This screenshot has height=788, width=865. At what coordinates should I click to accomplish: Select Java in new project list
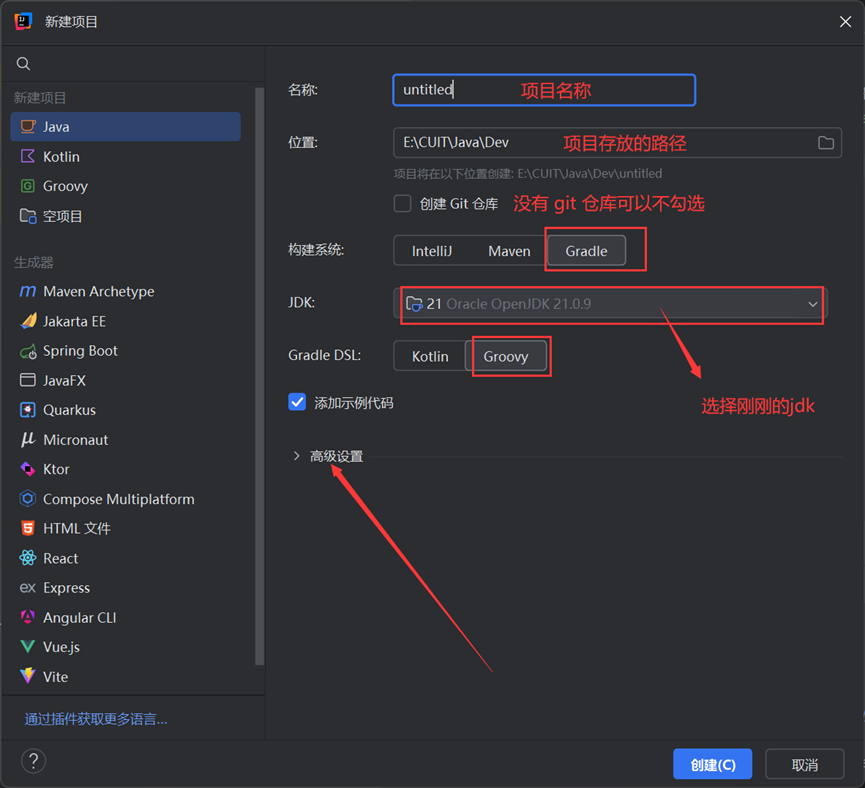[x=125, y=126]
